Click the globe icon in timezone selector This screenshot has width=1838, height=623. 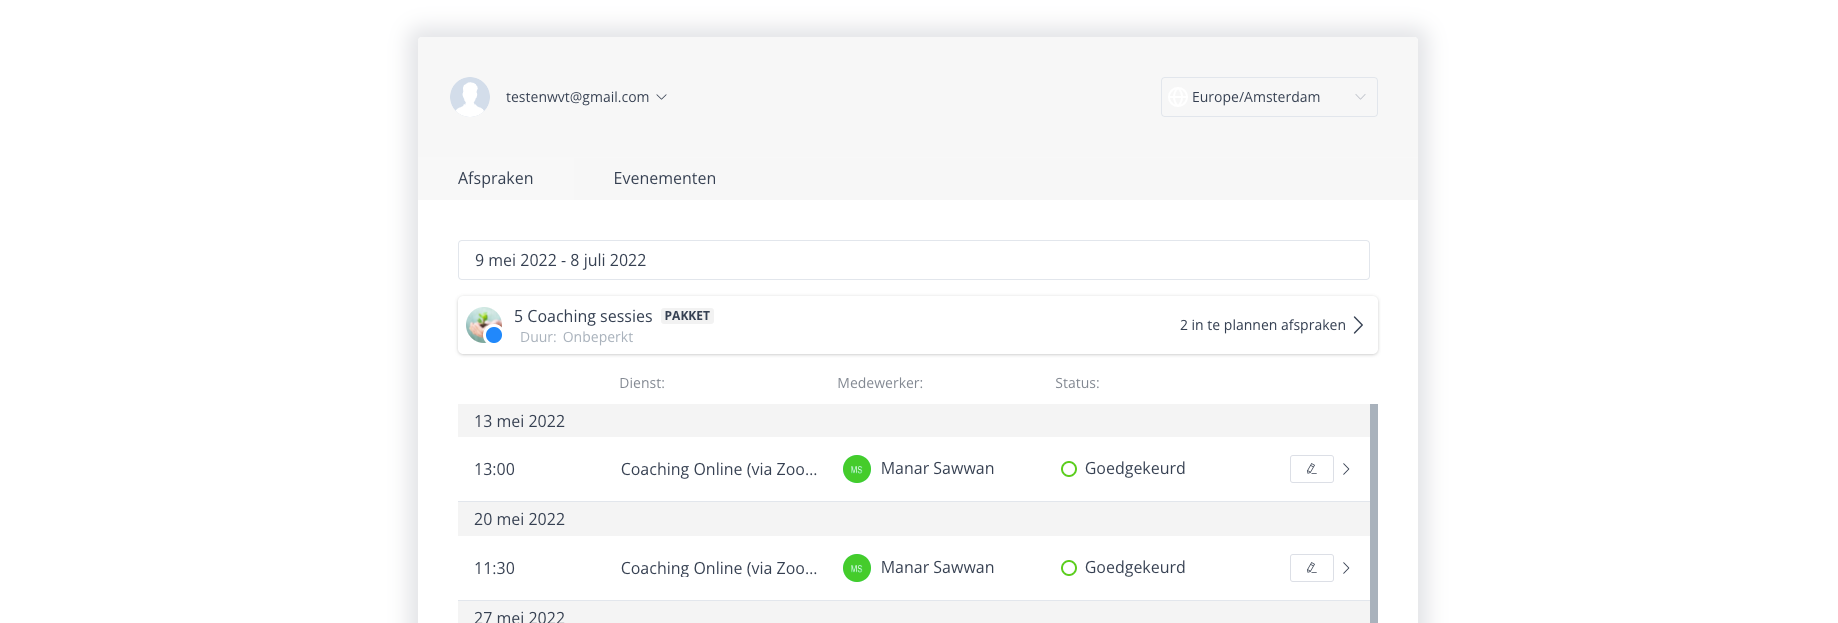coord(1178,97)
